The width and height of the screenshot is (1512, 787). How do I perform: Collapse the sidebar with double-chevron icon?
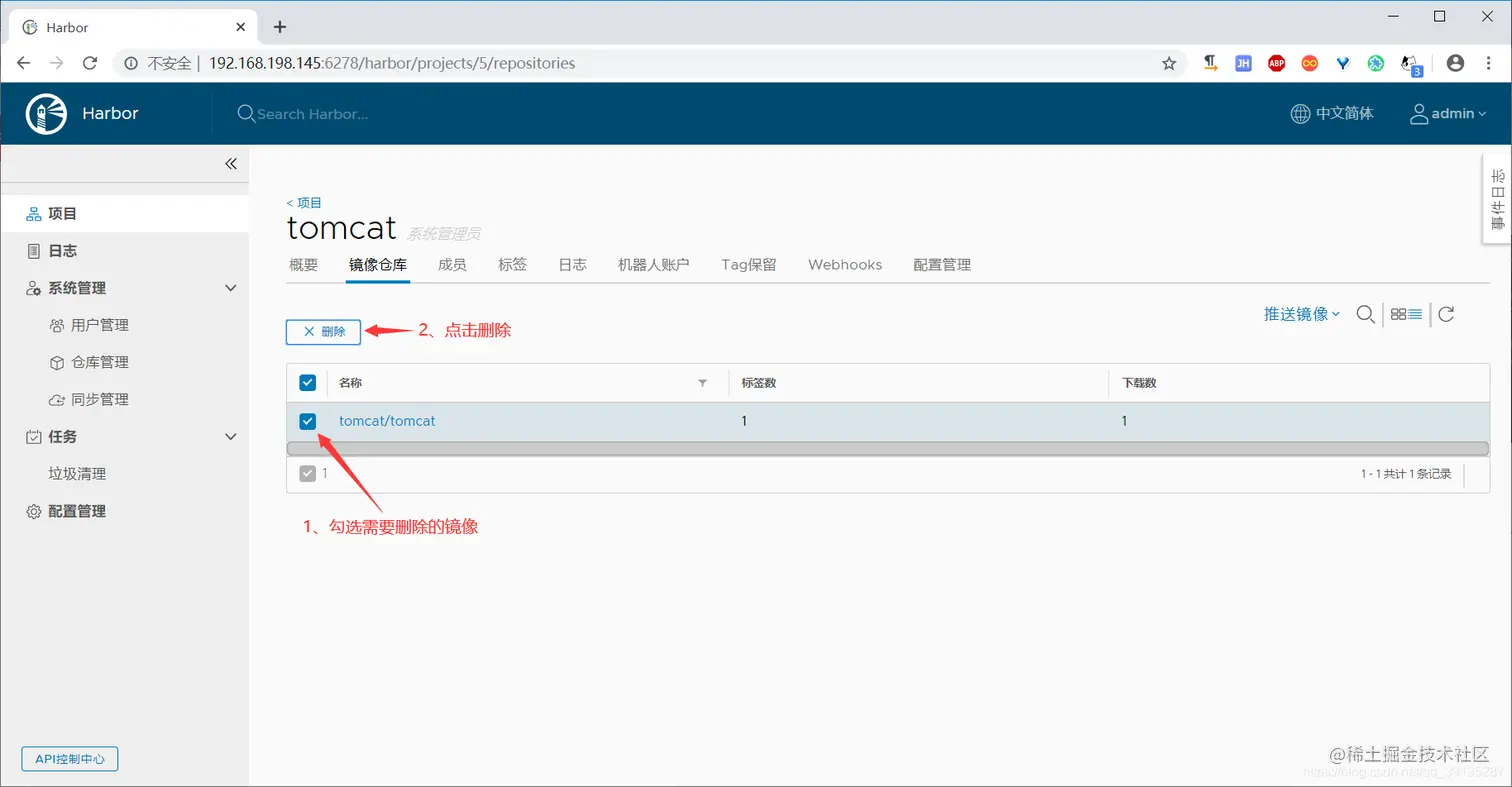(x=230, y=164)
